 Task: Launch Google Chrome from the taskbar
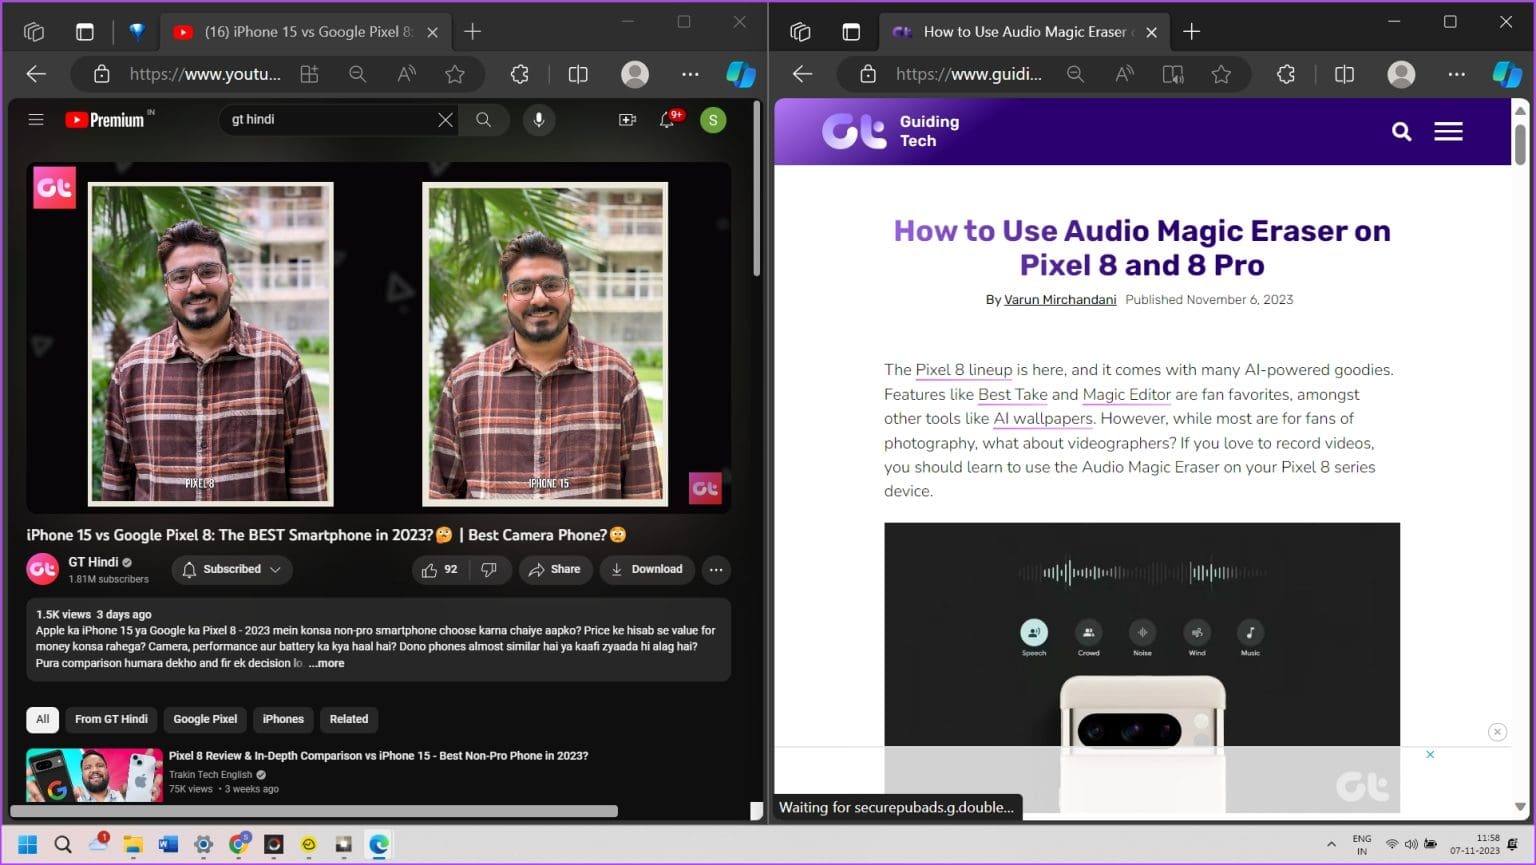pyautogui.click(x=238, y=844)
